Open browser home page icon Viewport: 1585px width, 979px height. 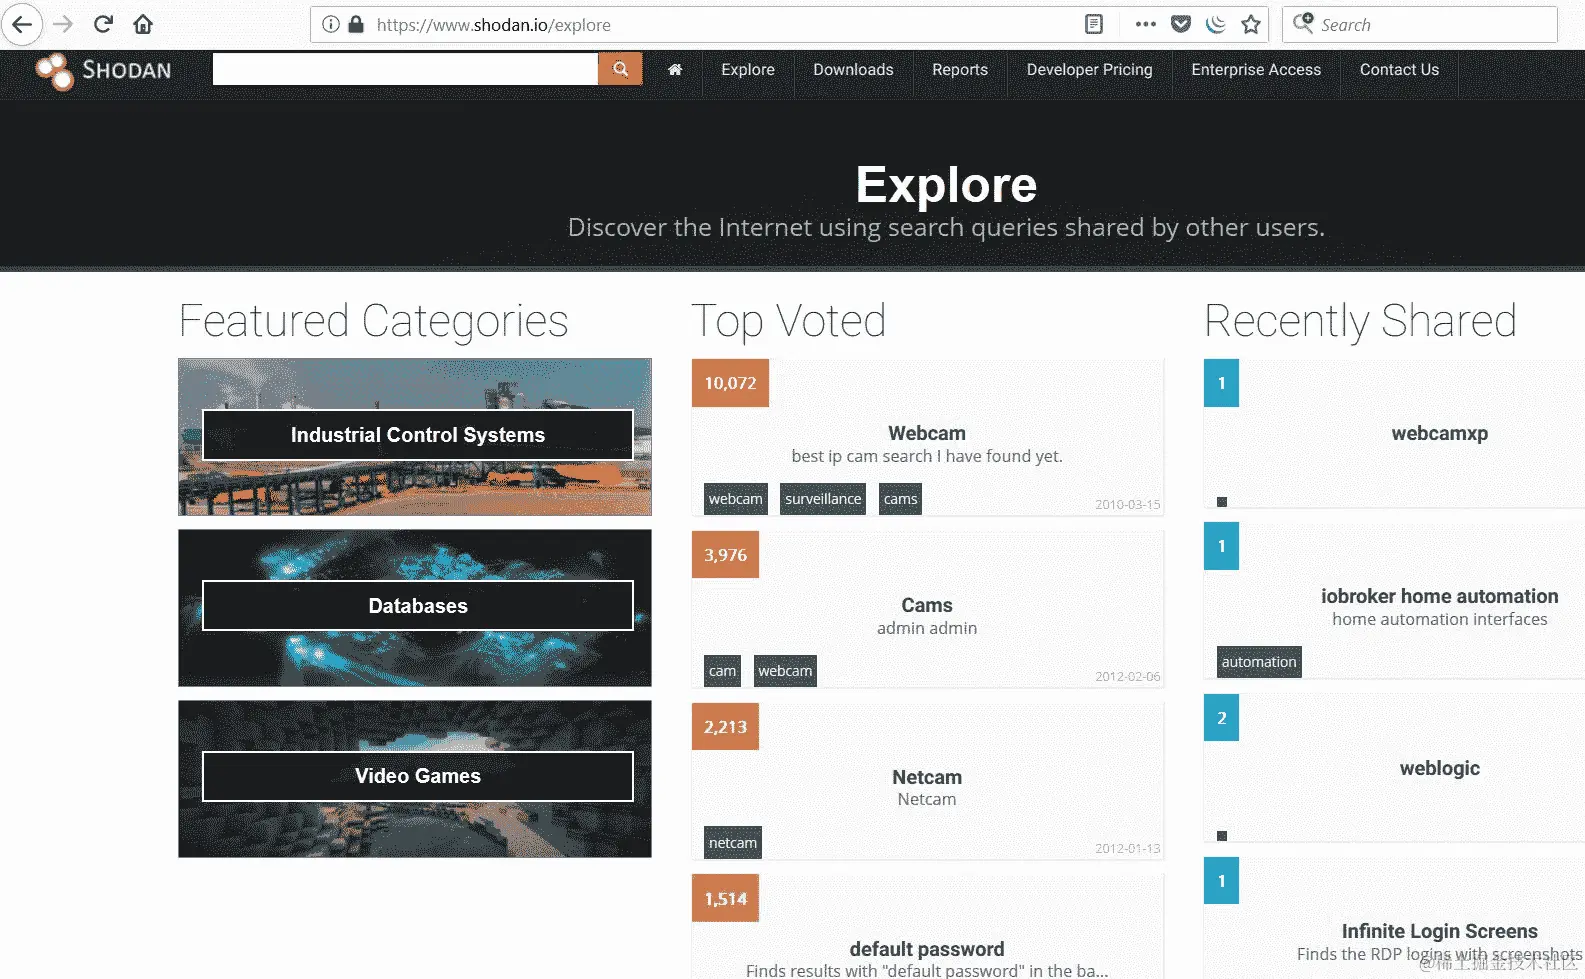pyautogui.click(x=143, y=24)
